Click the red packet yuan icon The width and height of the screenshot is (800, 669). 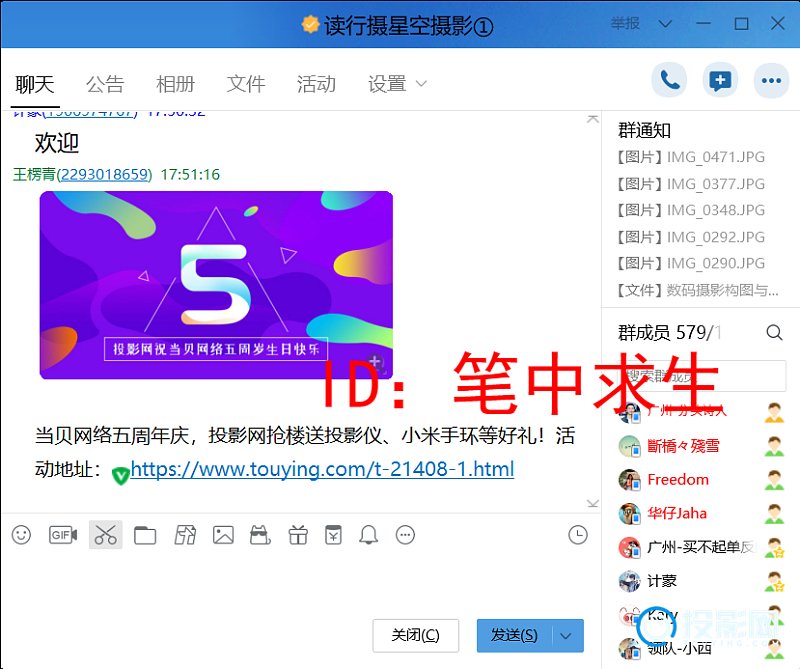coord(333,535)
